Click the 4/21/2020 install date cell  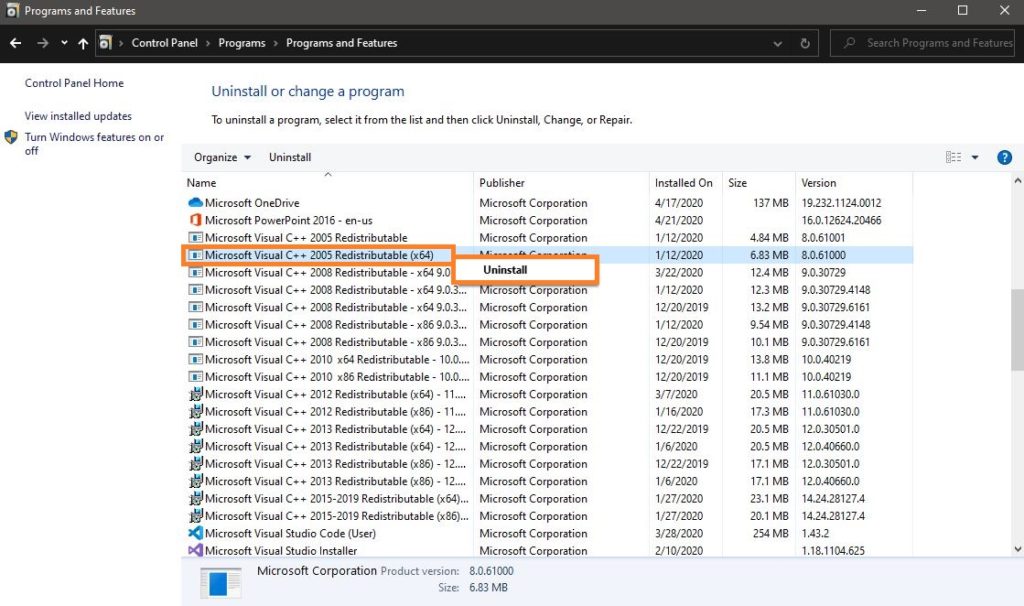coord(679,220)
